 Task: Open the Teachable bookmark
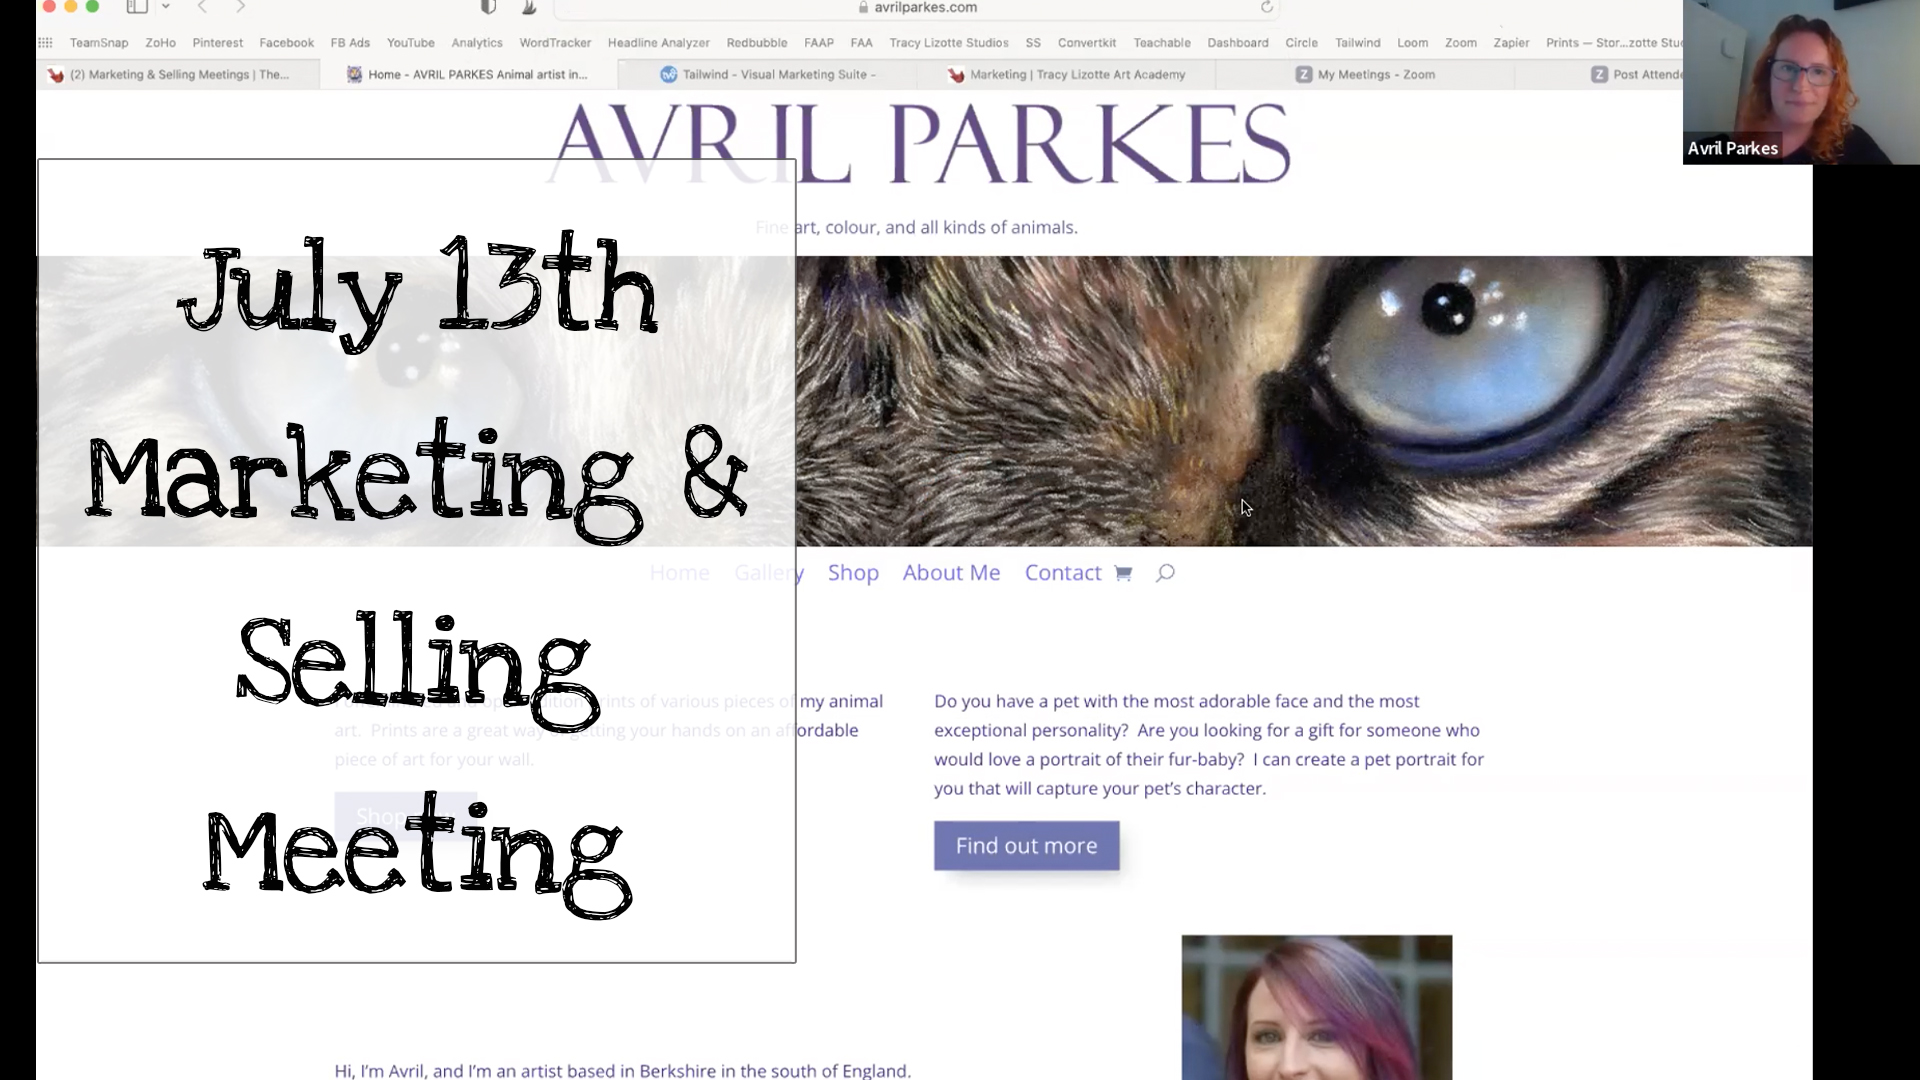[x=1162, y=43]
